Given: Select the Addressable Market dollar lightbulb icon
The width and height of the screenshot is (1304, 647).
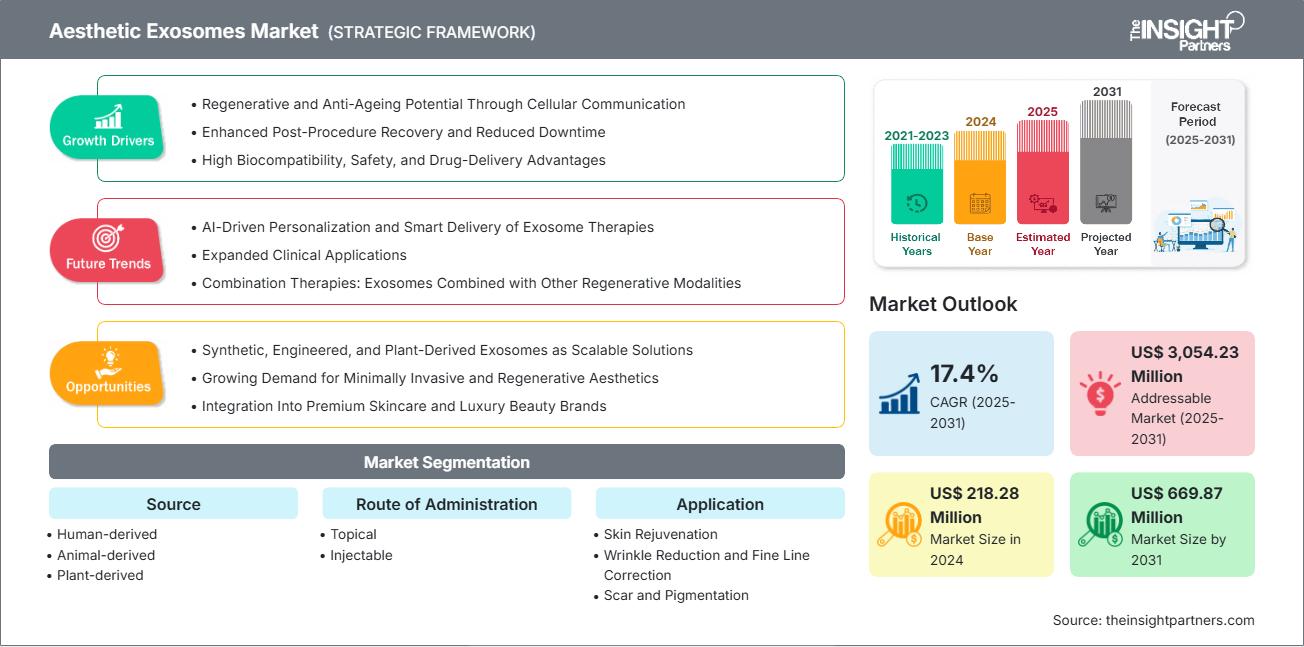Looking at the screenshot, I should [1100, 394].
